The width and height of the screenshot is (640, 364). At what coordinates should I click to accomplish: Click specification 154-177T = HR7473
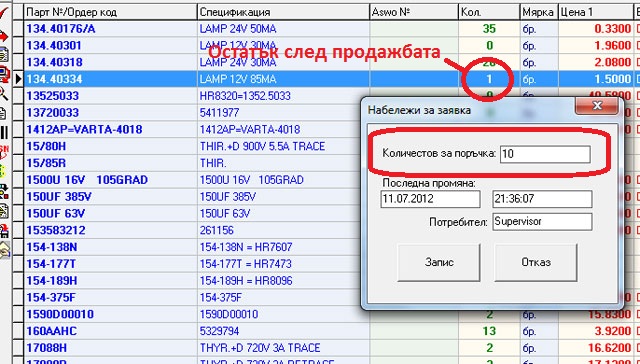coord(246,264)
